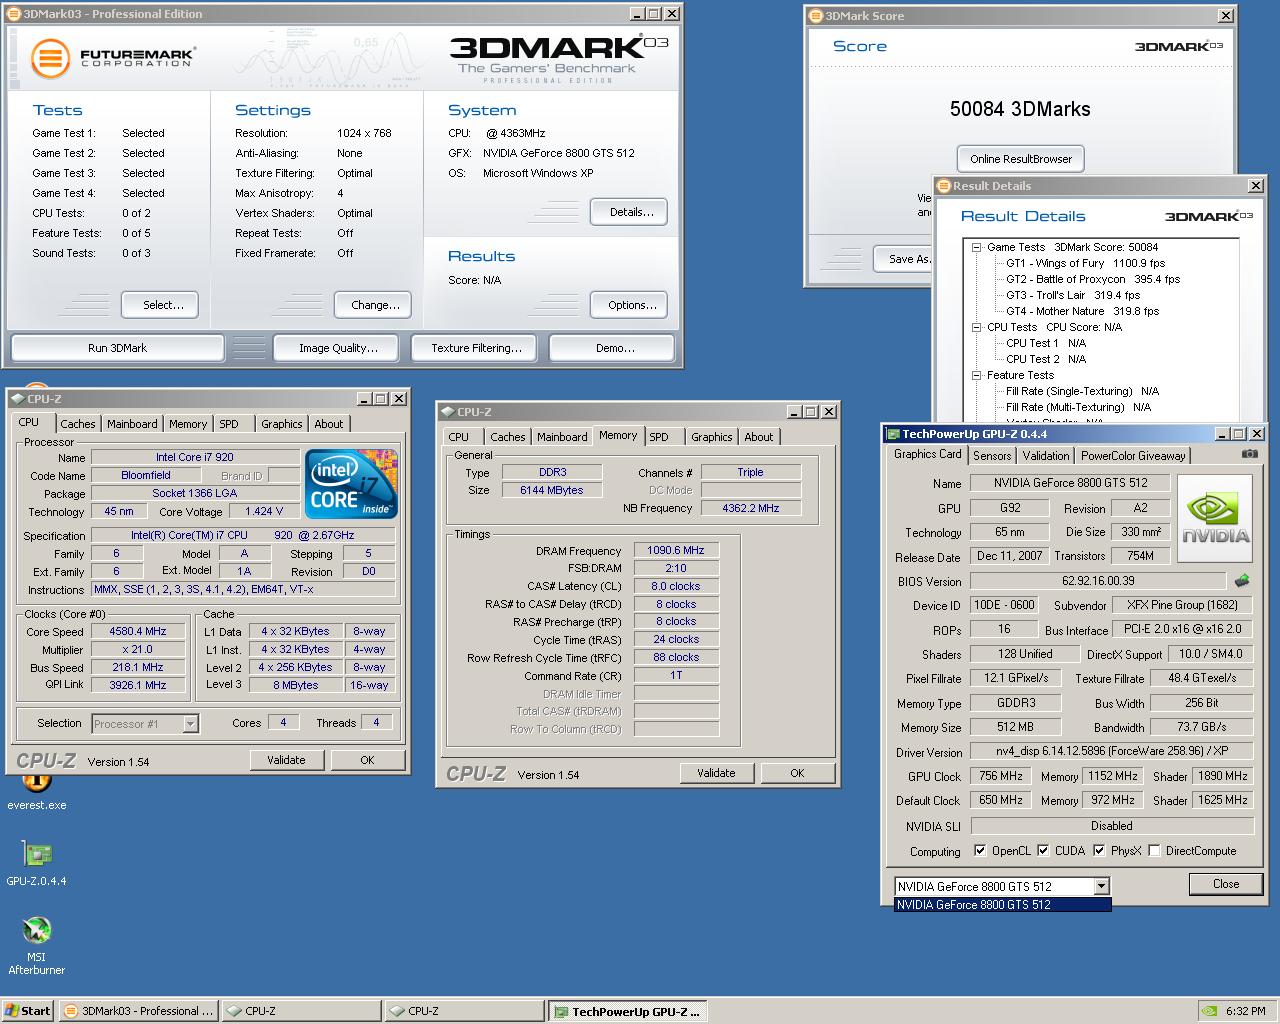Click the DRAM Frequency value field
This screenshot has width=1280, height=1024.
coord(676,550)
